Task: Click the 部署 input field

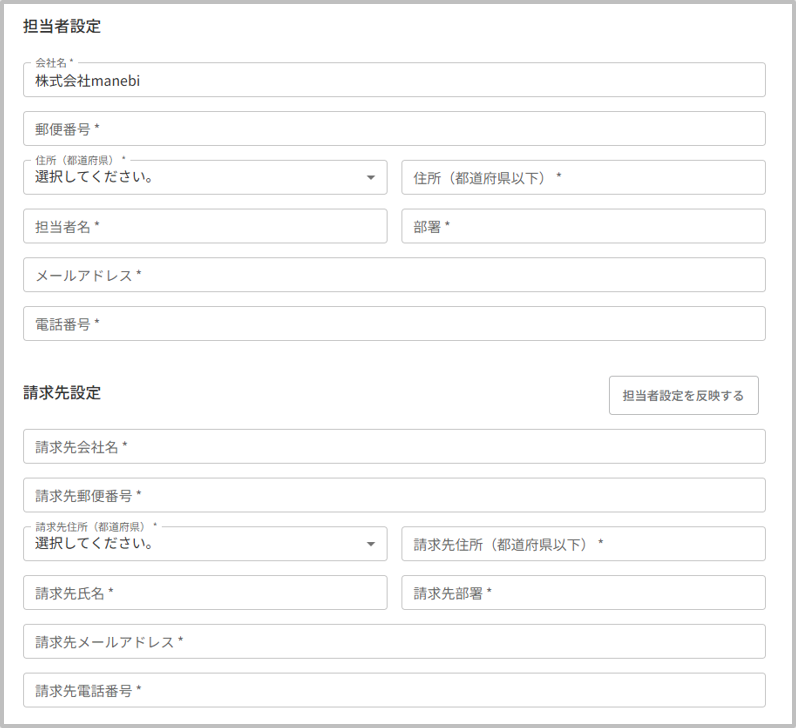Action: coord(583,226)
